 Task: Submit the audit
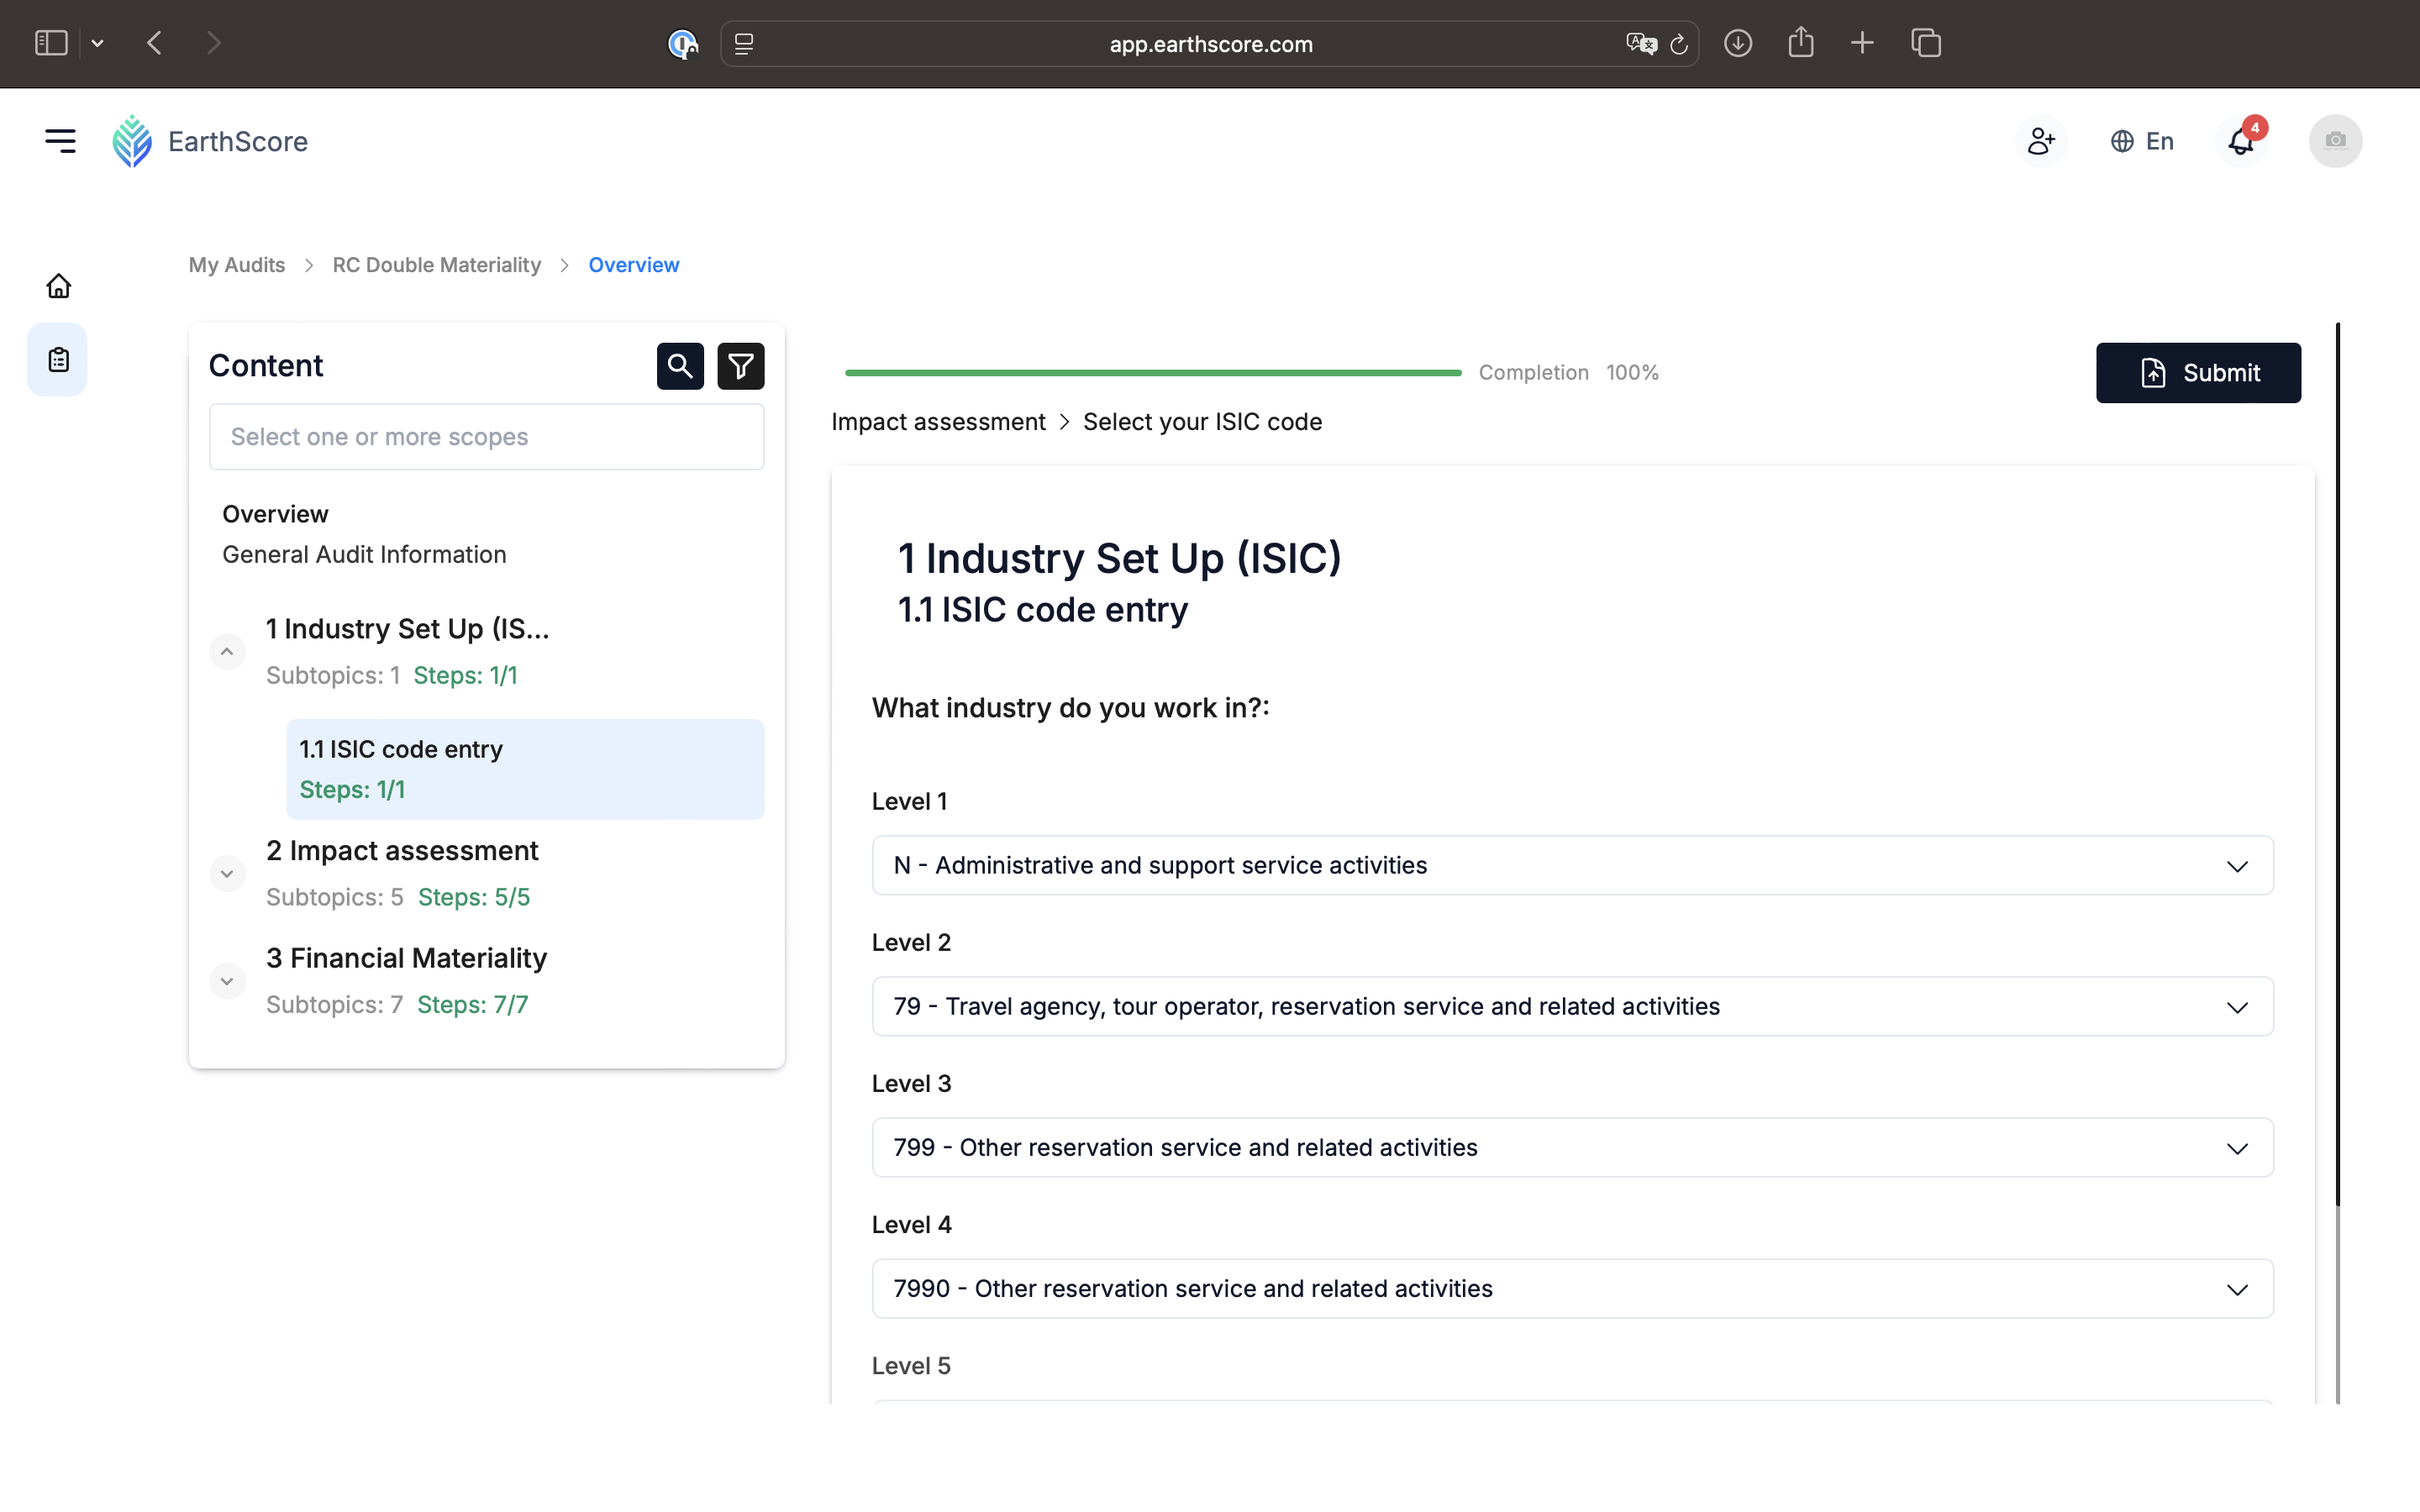pos(2198,373)
